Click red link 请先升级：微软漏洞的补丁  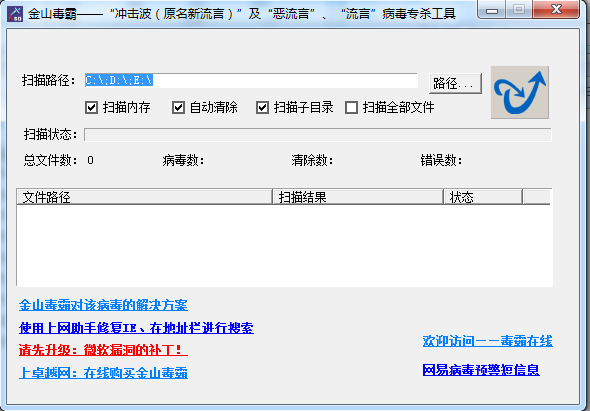pos(103,350)
